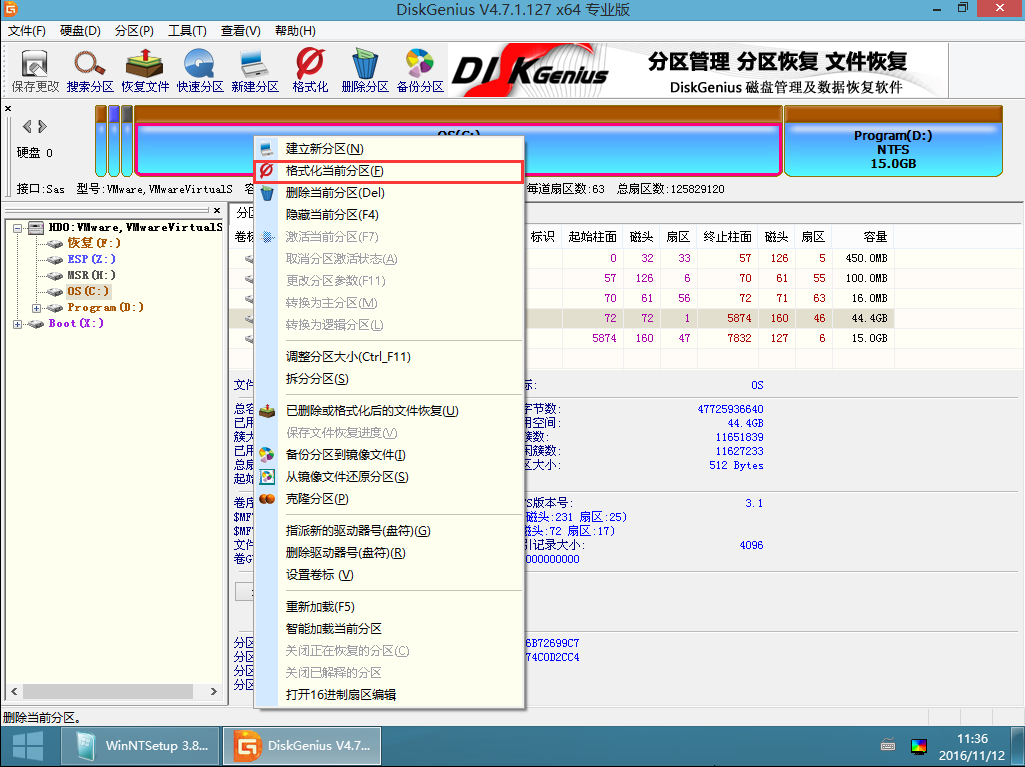The height and width of the screenshot is (767, 1025).
Task: Click HD0:VMware disk tree root item
Action: [x=135, y=227]
